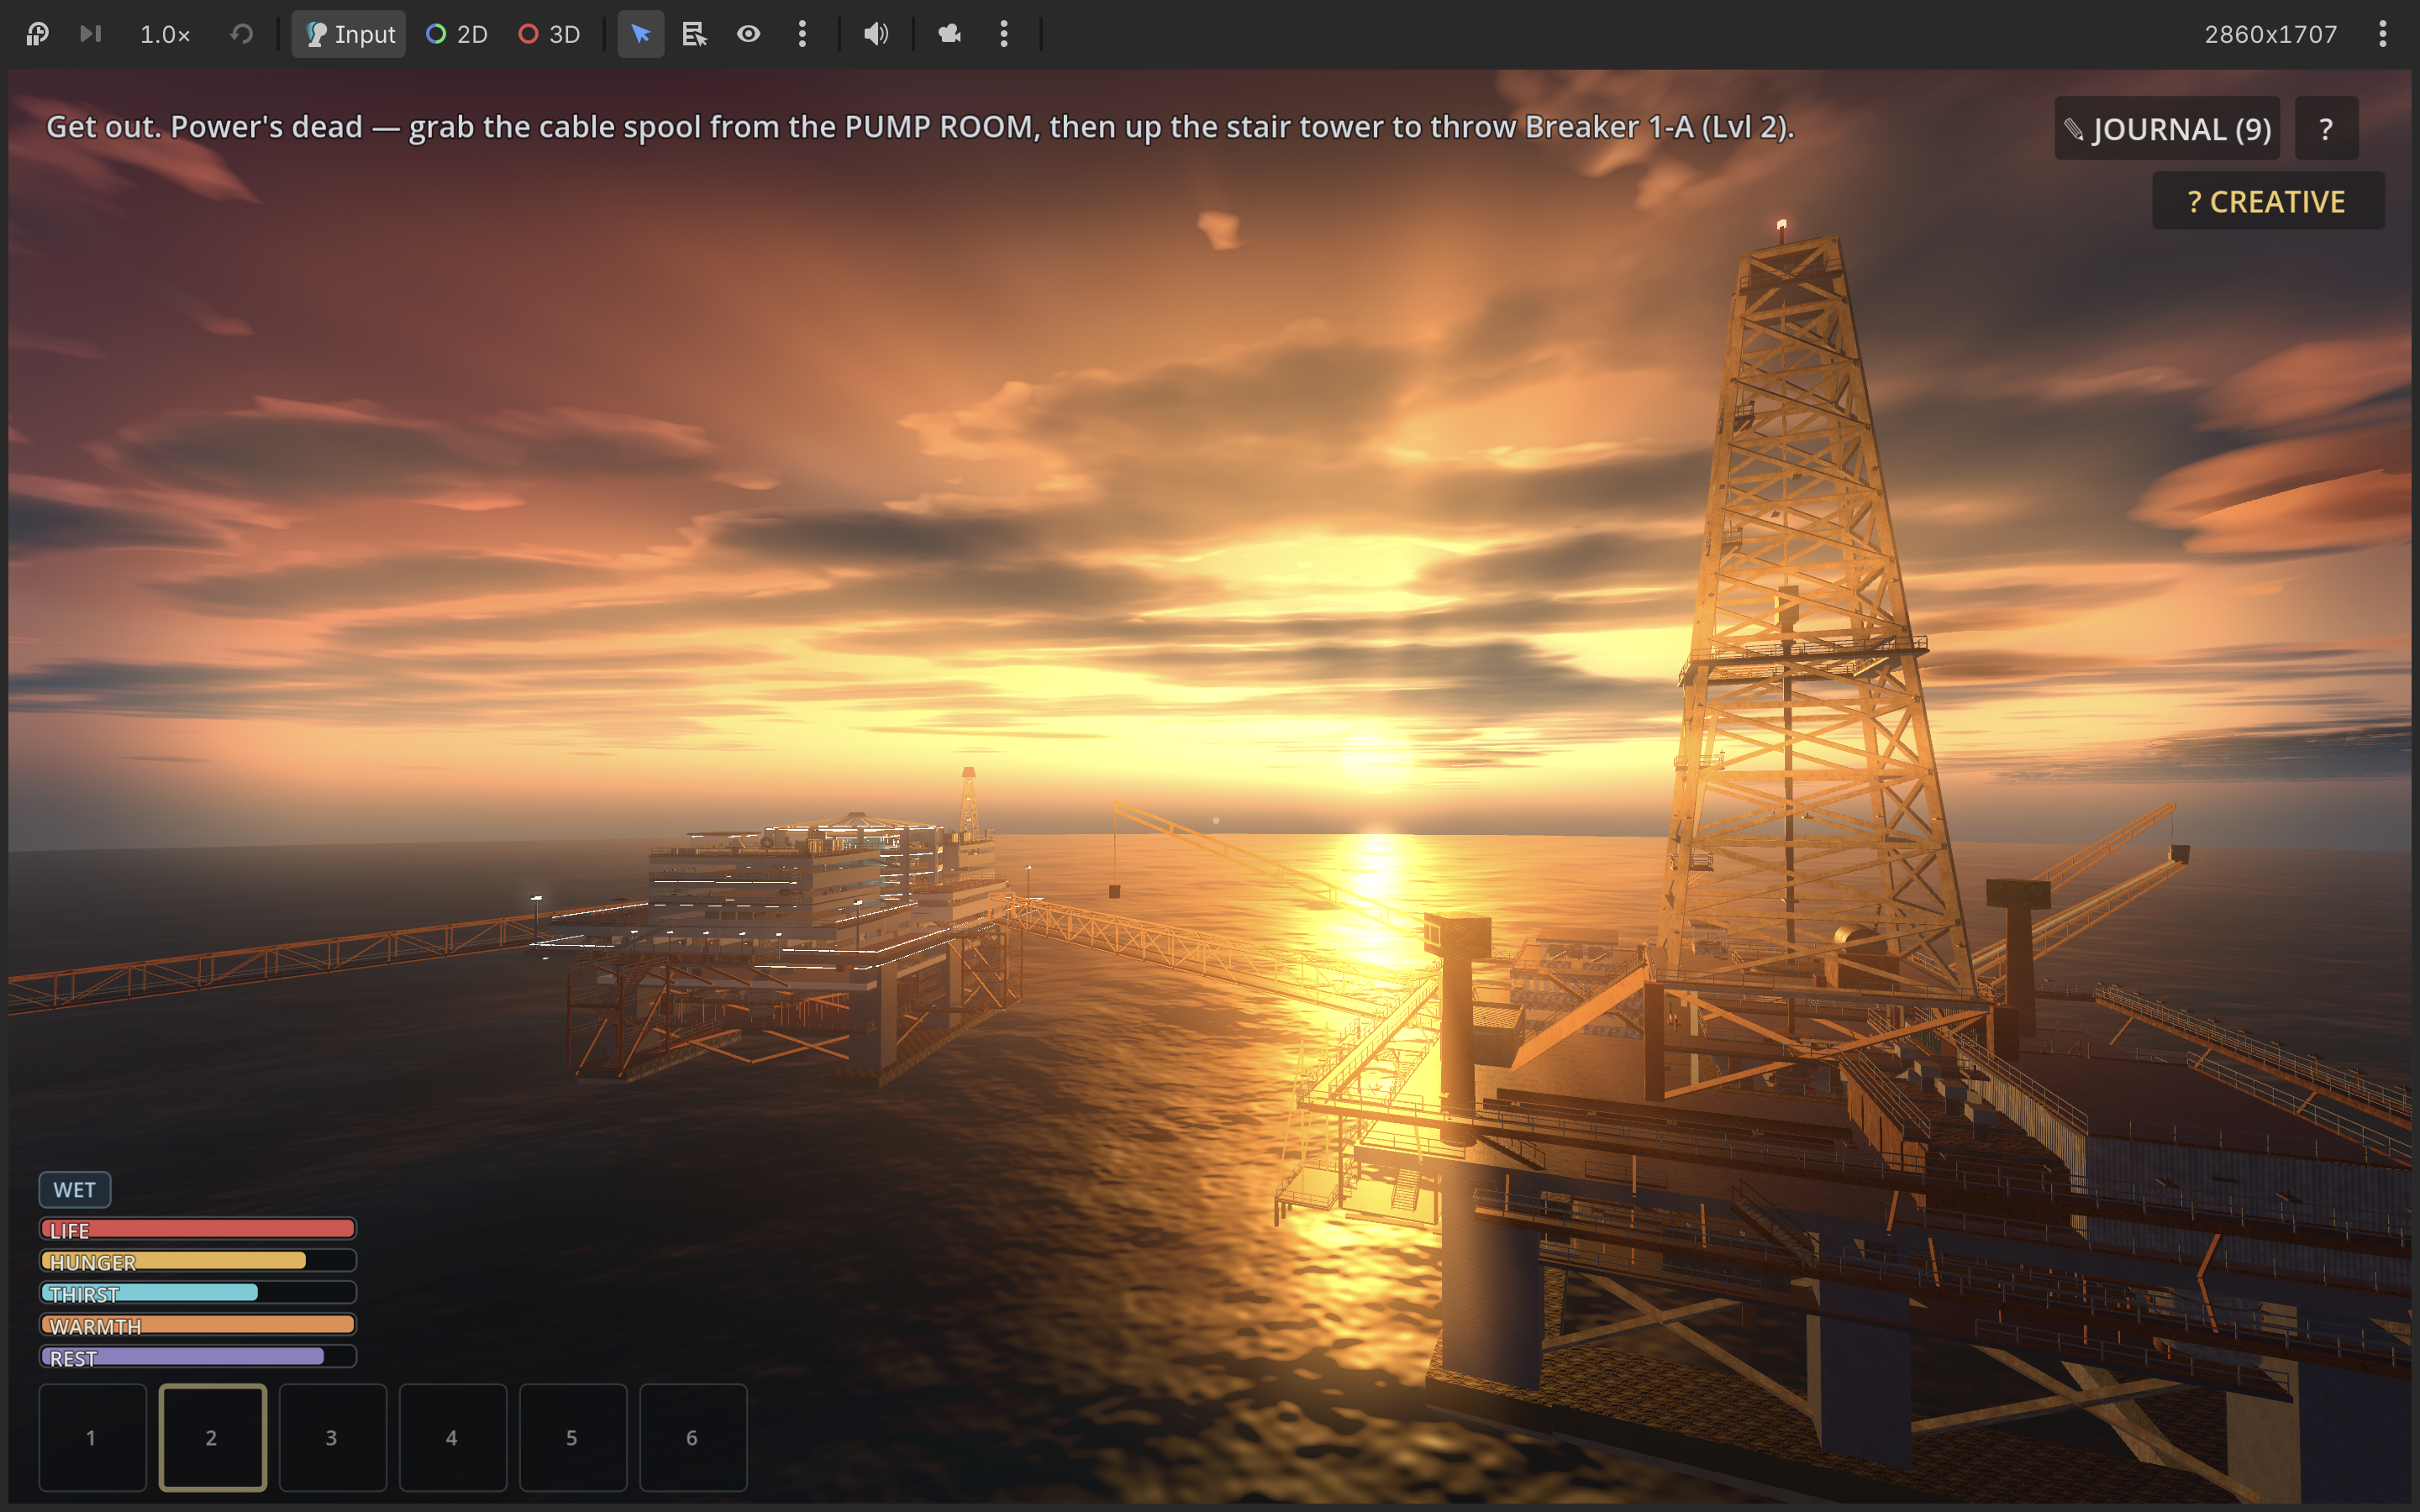Click the HUNGER status bar

pos(198,1261)
